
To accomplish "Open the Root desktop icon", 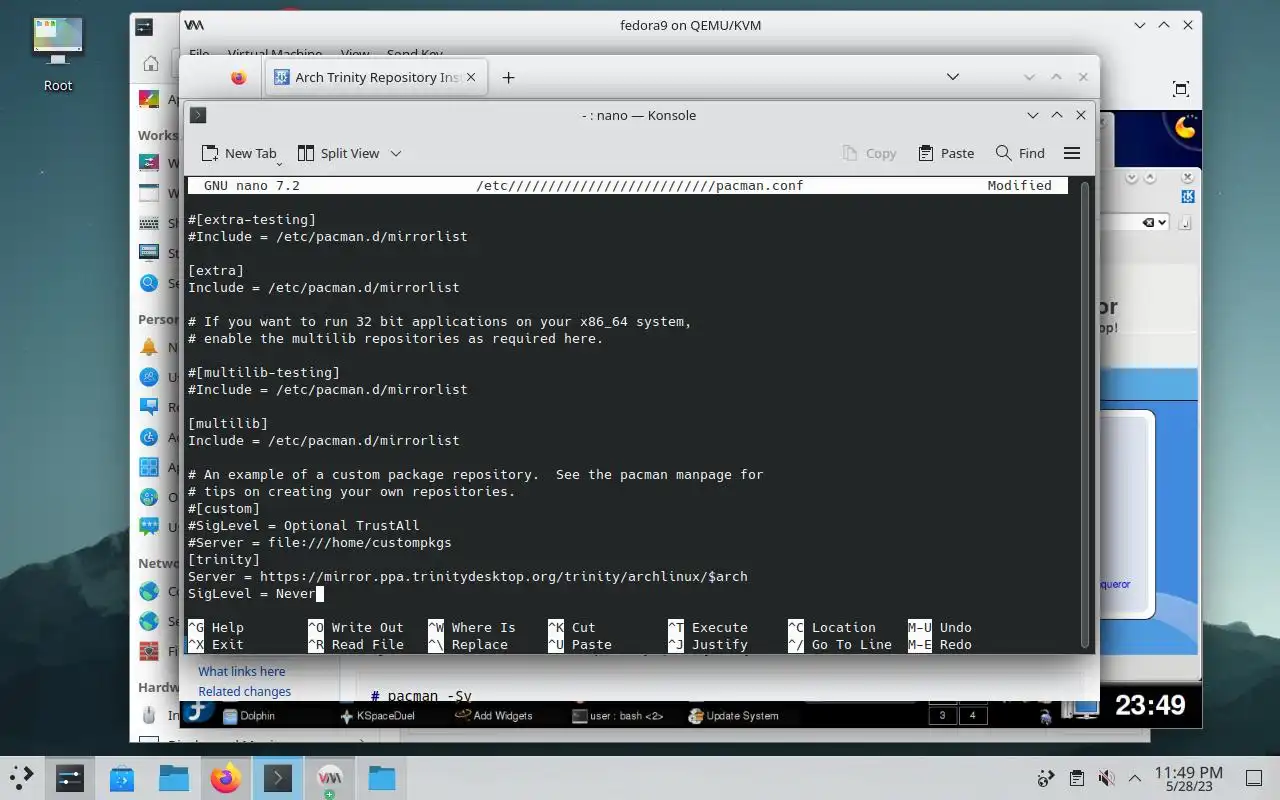I will coord(58,55).
